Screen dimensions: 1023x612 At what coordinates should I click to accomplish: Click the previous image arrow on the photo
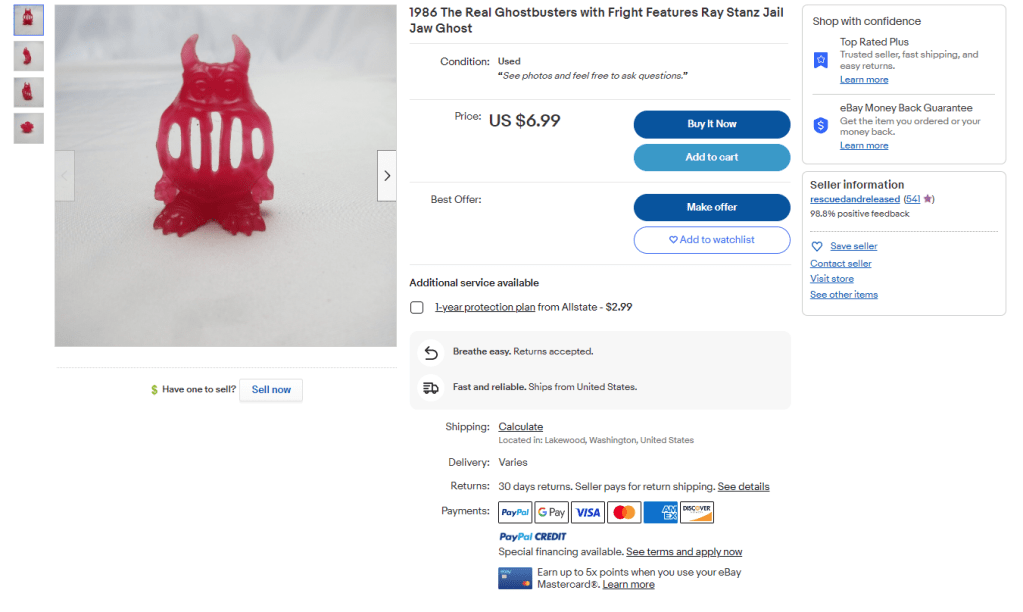65,176
